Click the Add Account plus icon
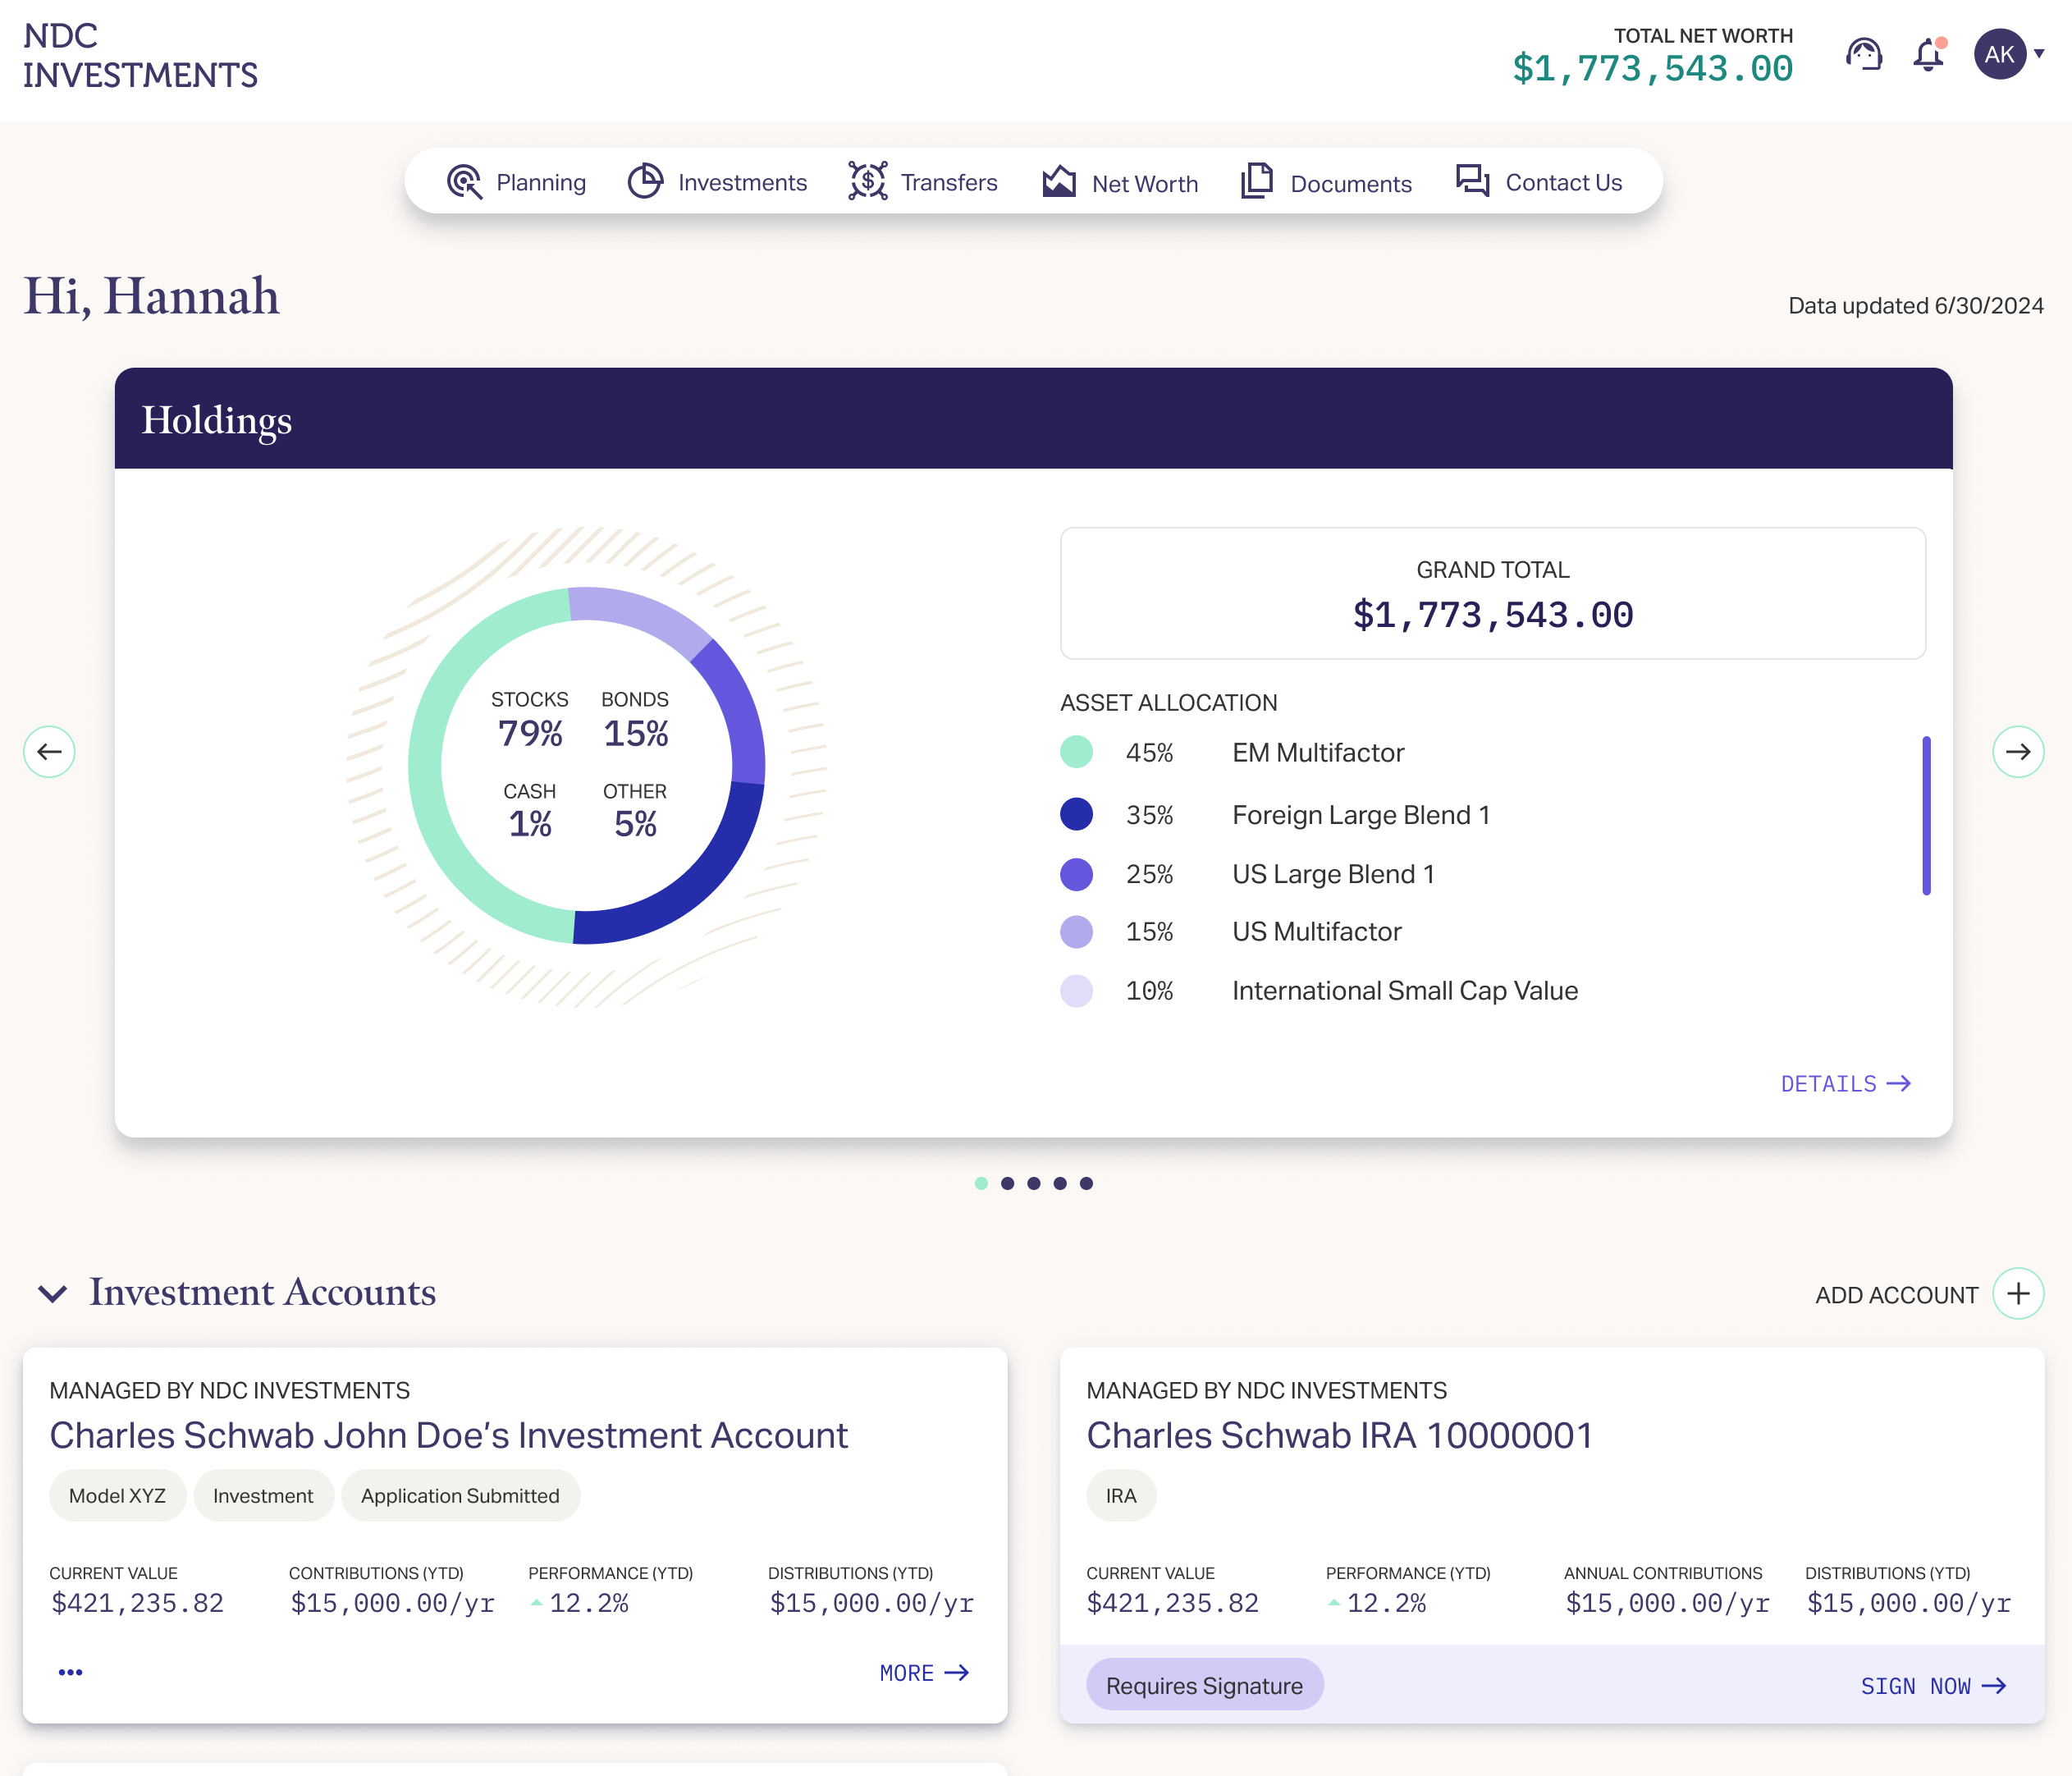2072x1776 pixels. [x=2019, y=1293]
